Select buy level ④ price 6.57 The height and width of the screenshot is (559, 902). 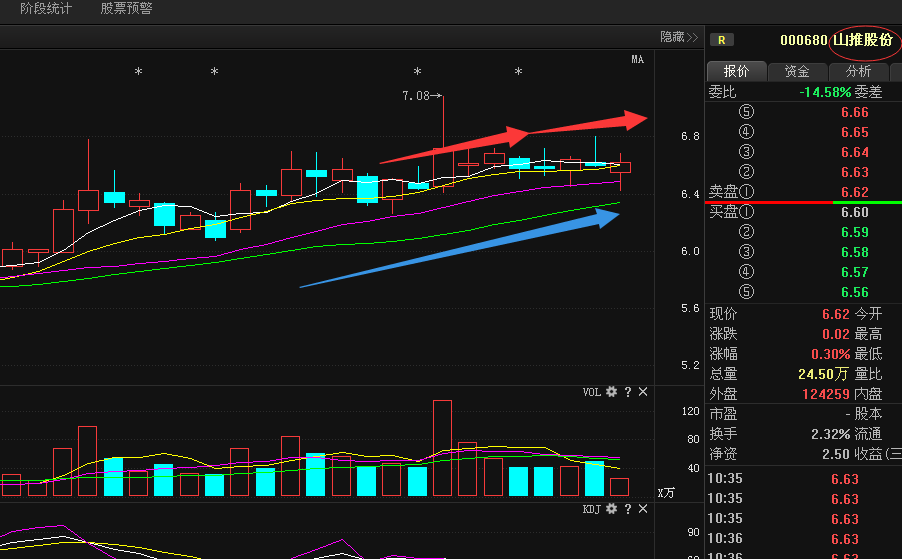pos(855,272)
